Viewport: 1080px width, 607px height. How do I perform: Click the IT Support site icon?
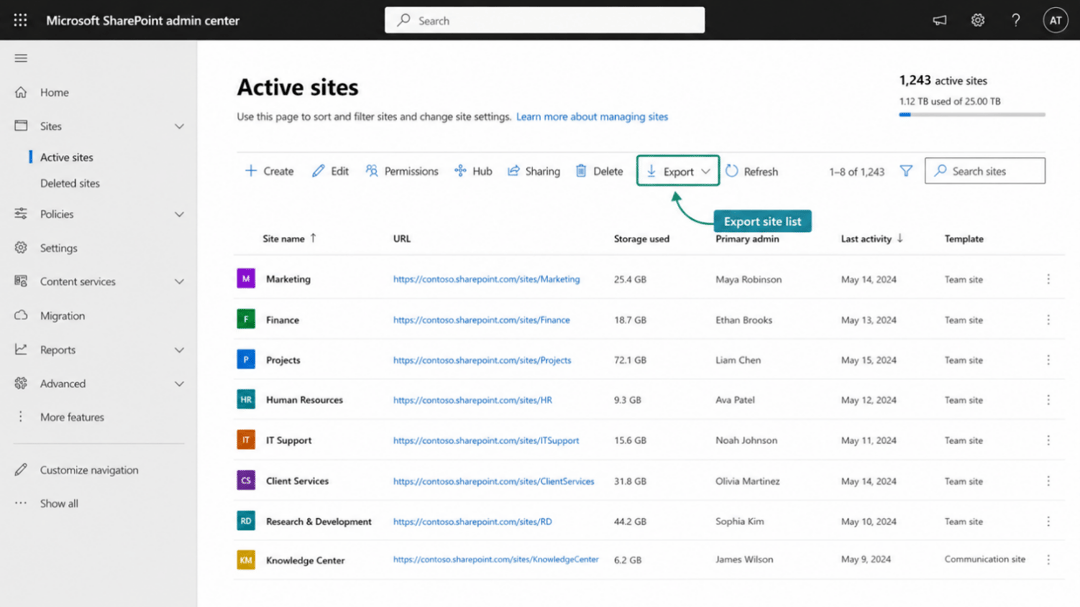point(246,440)
